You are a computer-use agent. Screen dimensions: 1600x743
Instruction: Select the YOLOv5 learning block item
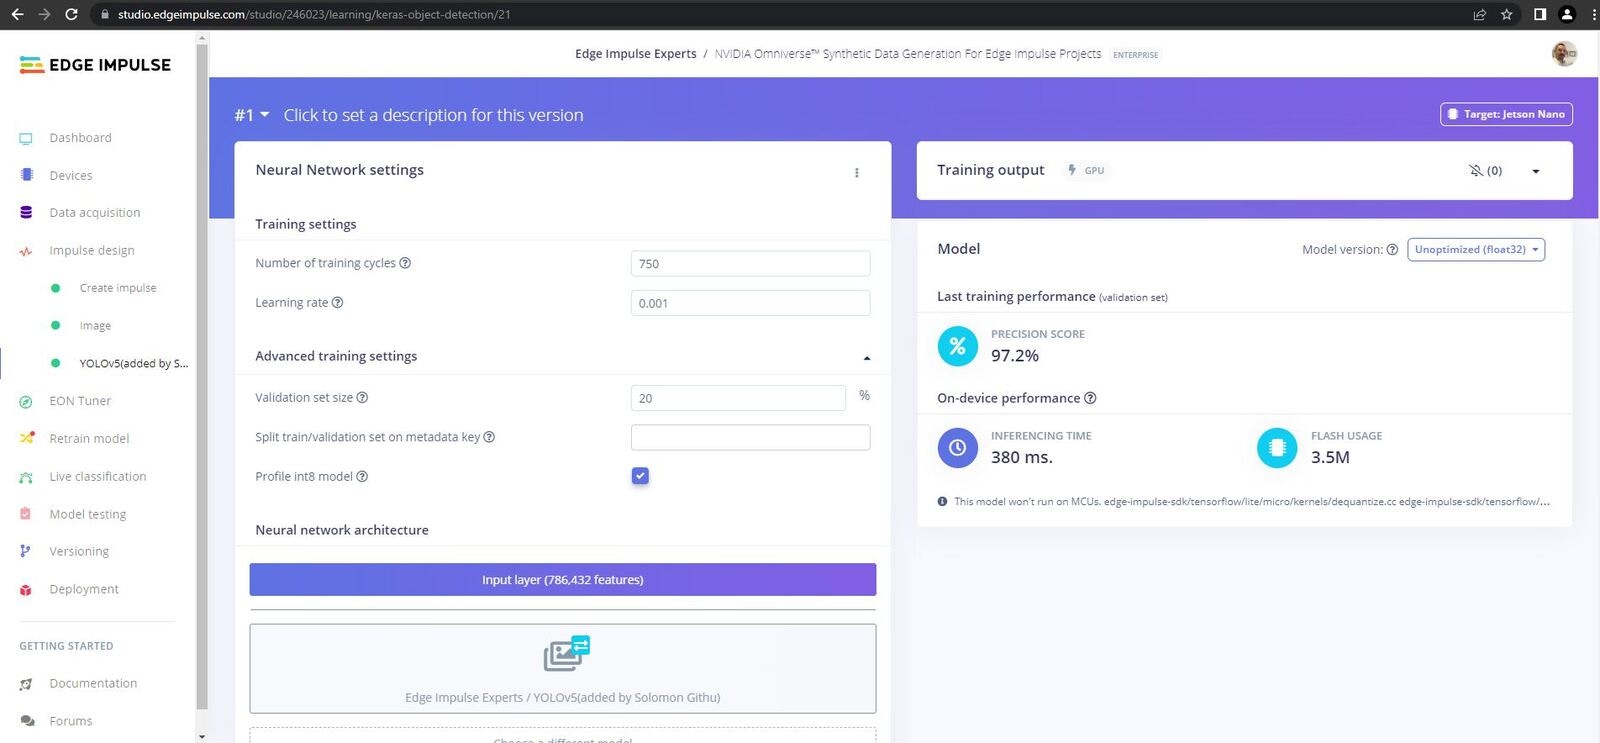[133, 363]
